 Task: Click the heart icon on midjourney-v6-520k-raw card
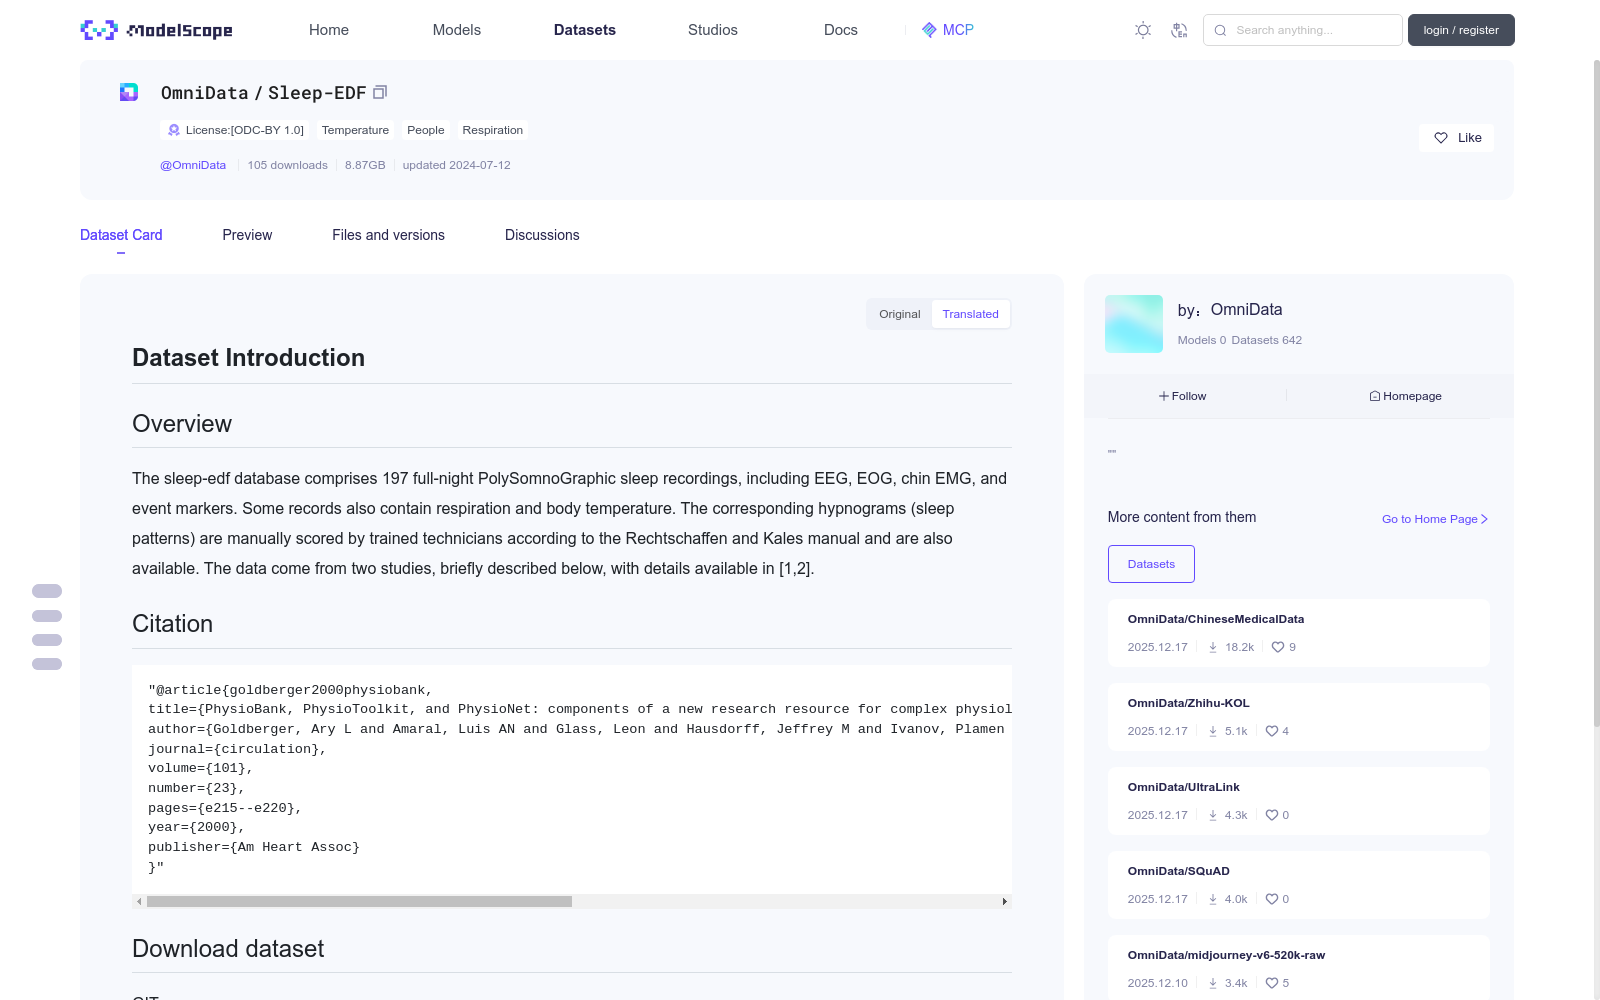point(1272,983)
